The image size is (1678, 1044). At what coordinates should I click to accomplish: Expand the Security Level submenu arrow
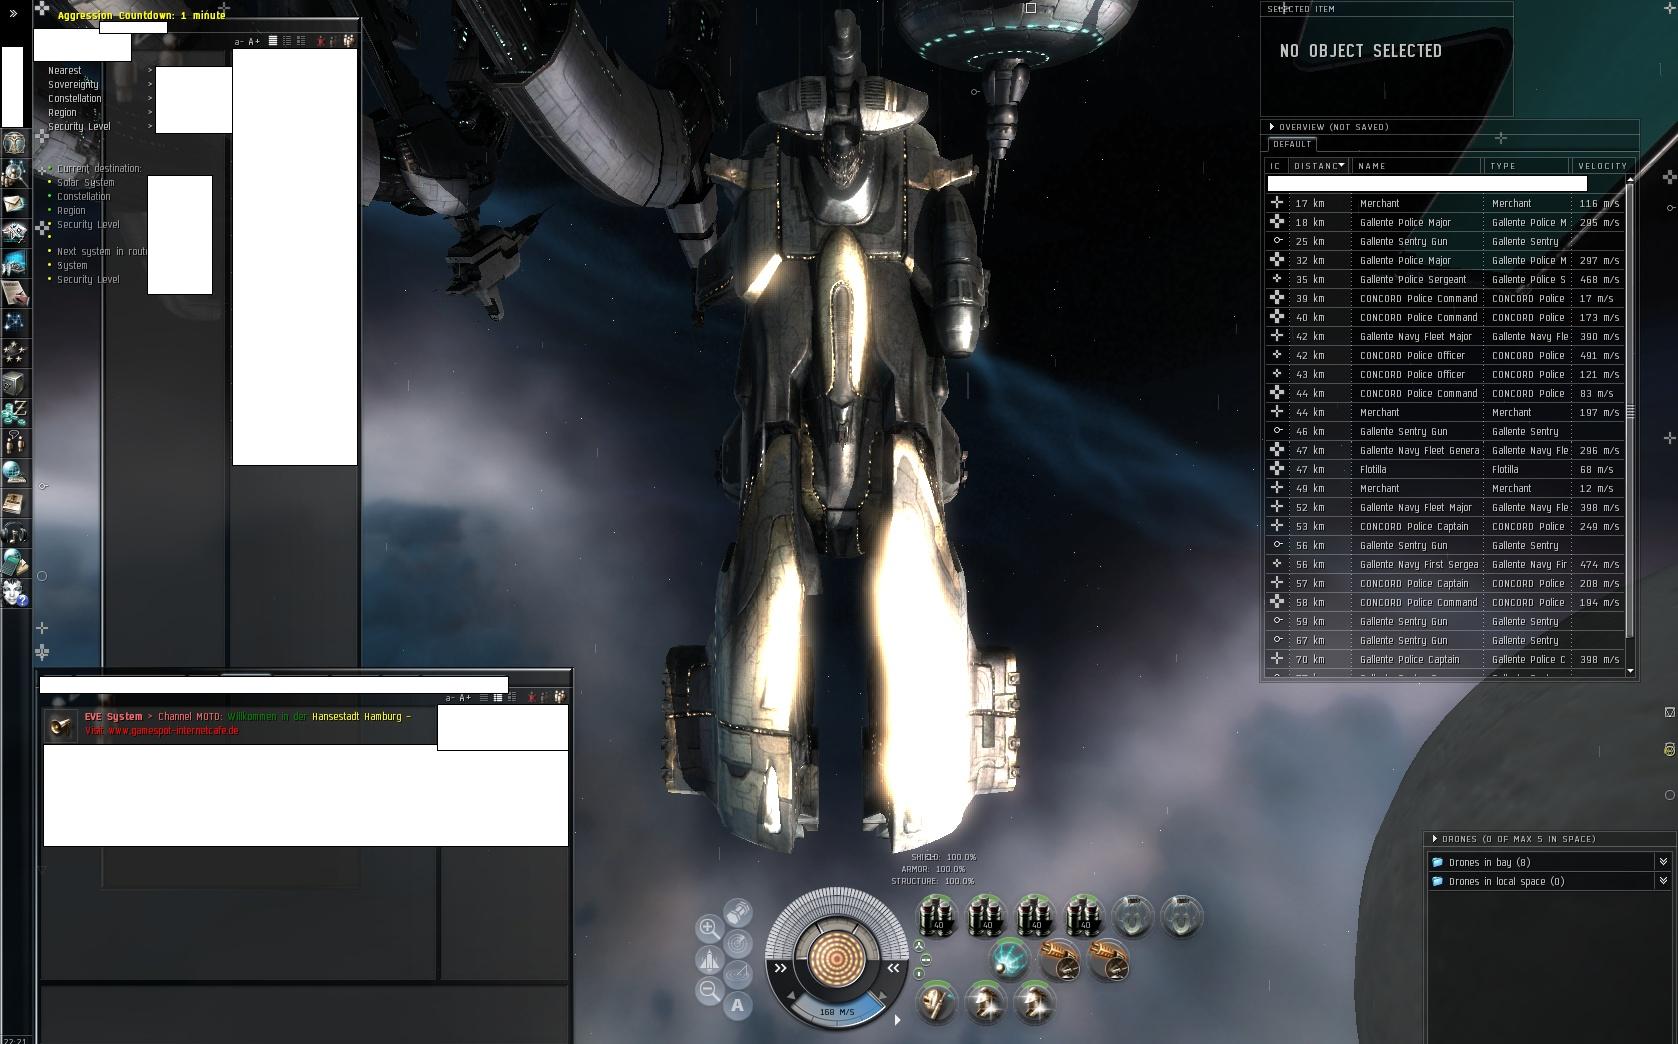point(150,126)
